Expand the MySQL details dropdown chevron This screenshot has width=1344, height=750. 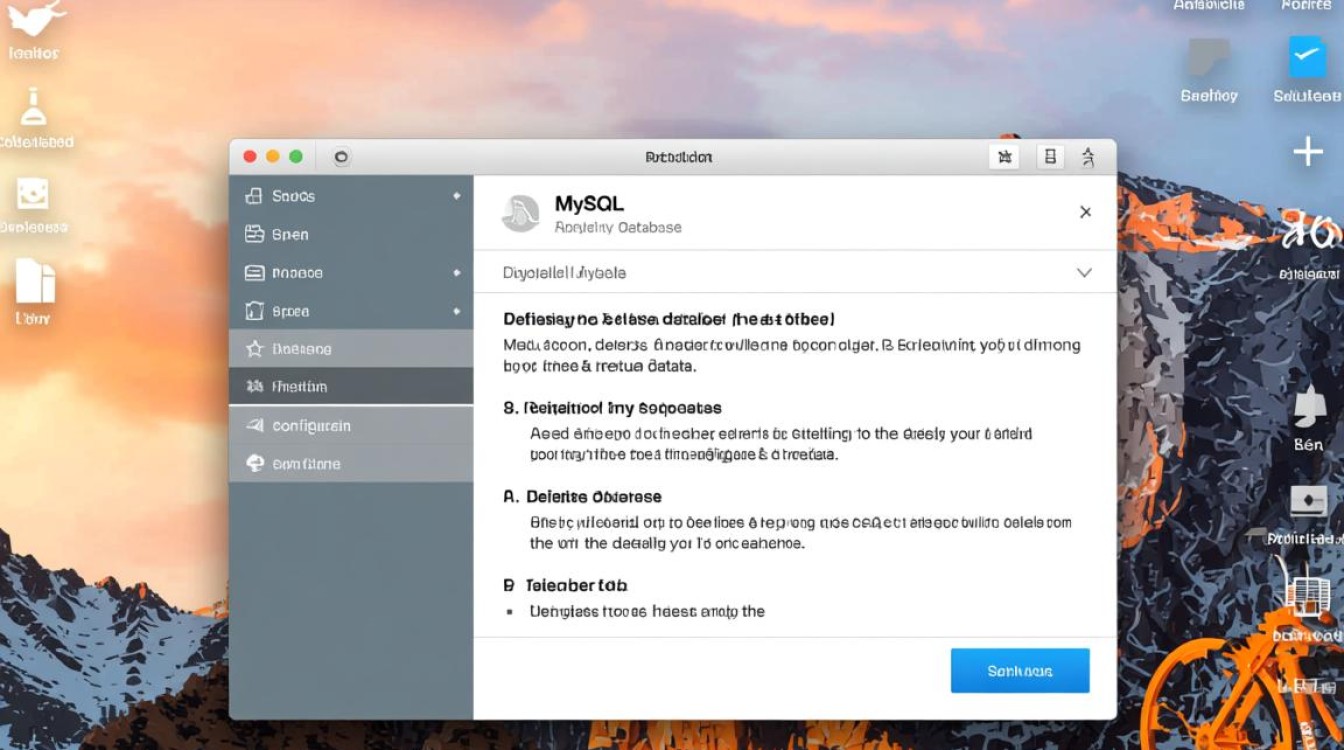point(1084,272)
